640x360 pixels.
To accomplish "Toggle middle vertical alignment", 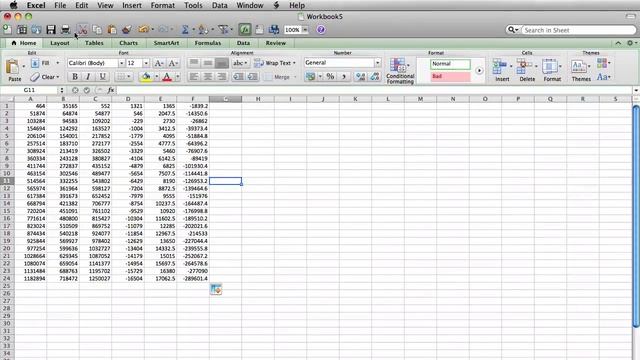I will 208,63.
